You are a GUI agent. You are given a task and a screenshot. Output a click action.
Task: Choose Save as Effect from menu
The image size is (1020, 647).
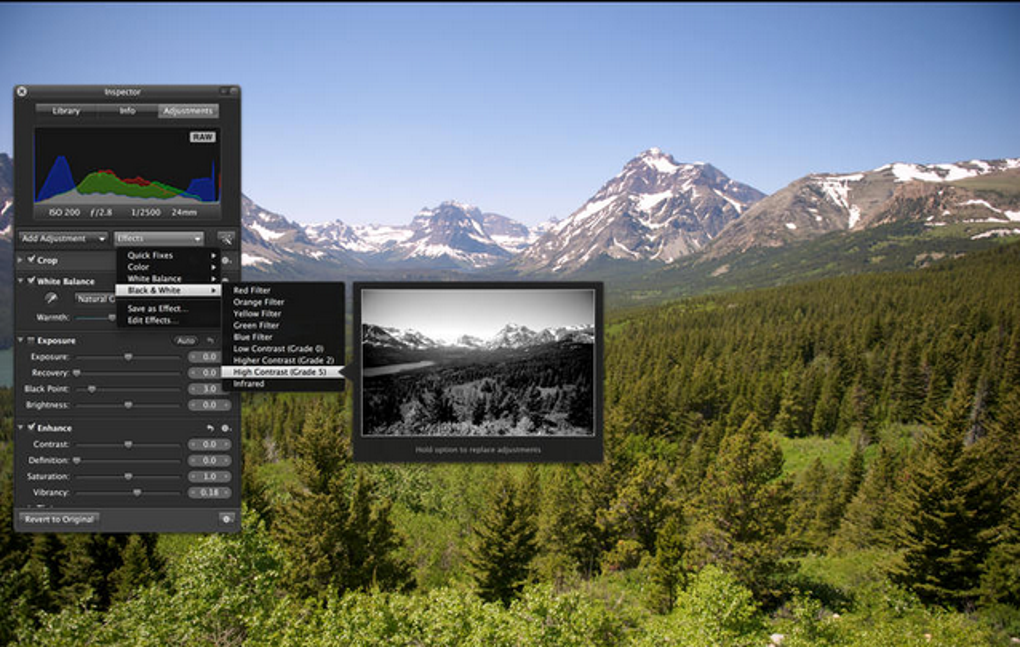(168, 308)
